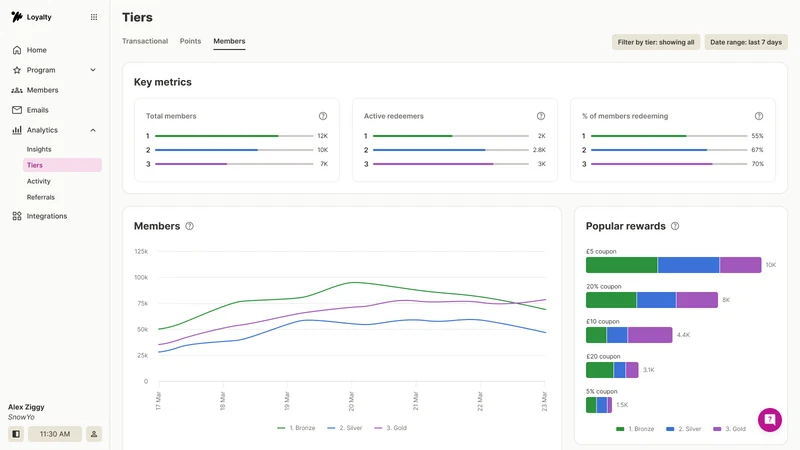Image resolution: width=800 pixels, height=450 pixels.
Task: Click the 5% coupon stacked bar
Action: [x=599, y=405]
